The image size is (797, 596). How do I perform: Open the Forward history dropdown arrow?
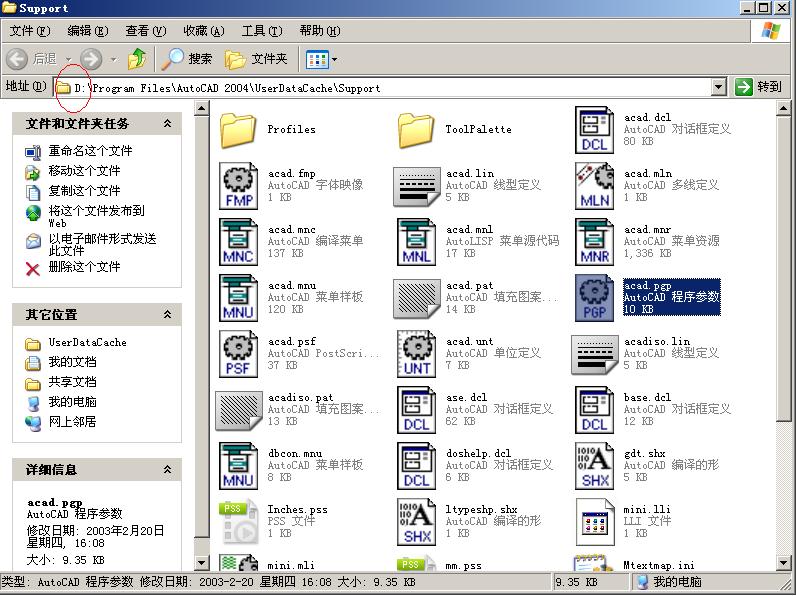click(113, 59)
